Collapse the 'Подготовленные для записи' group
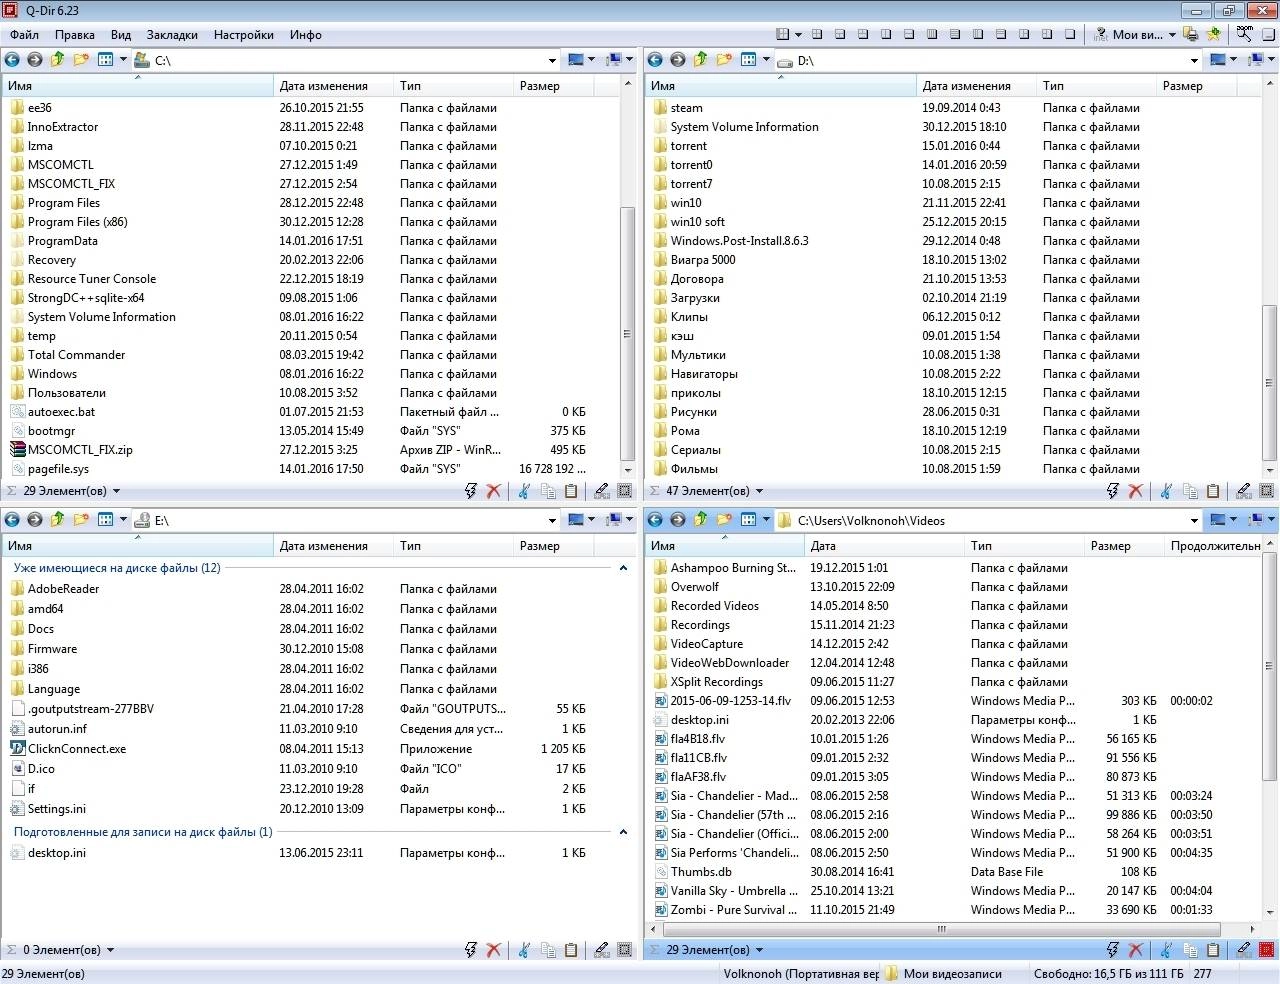Image resolution: width=1280 pixels, height=984 pixels. (x=623, y=832)
